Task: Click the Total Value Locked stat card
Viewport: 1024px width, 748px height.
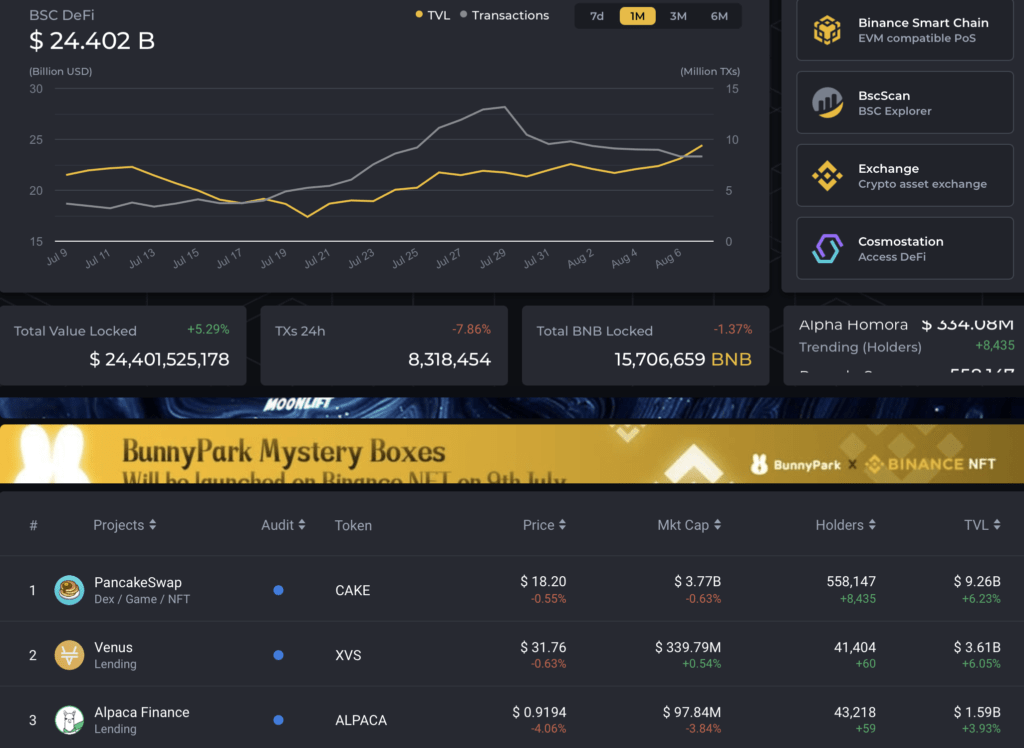Action: point(123,345)
